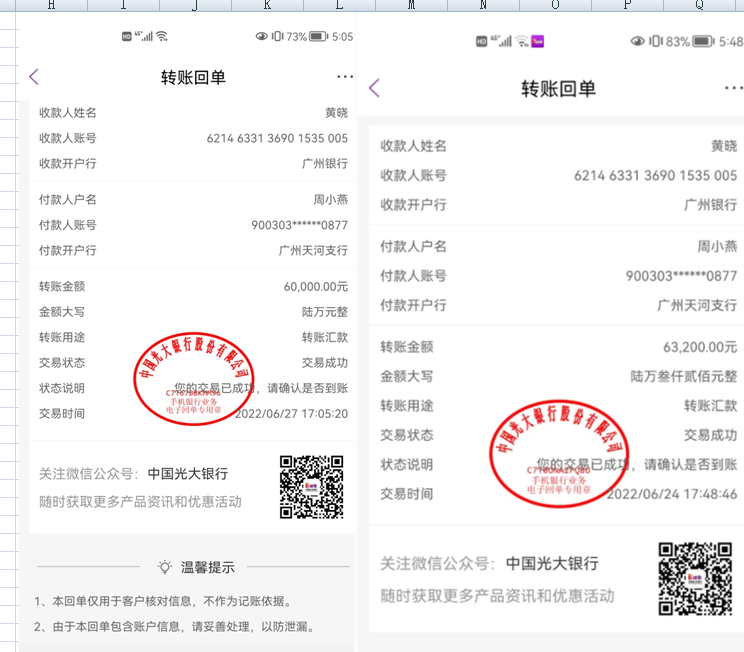Click QR code on left receipt
Viewport: 744px width, 652px height.
tap(311, 487)
